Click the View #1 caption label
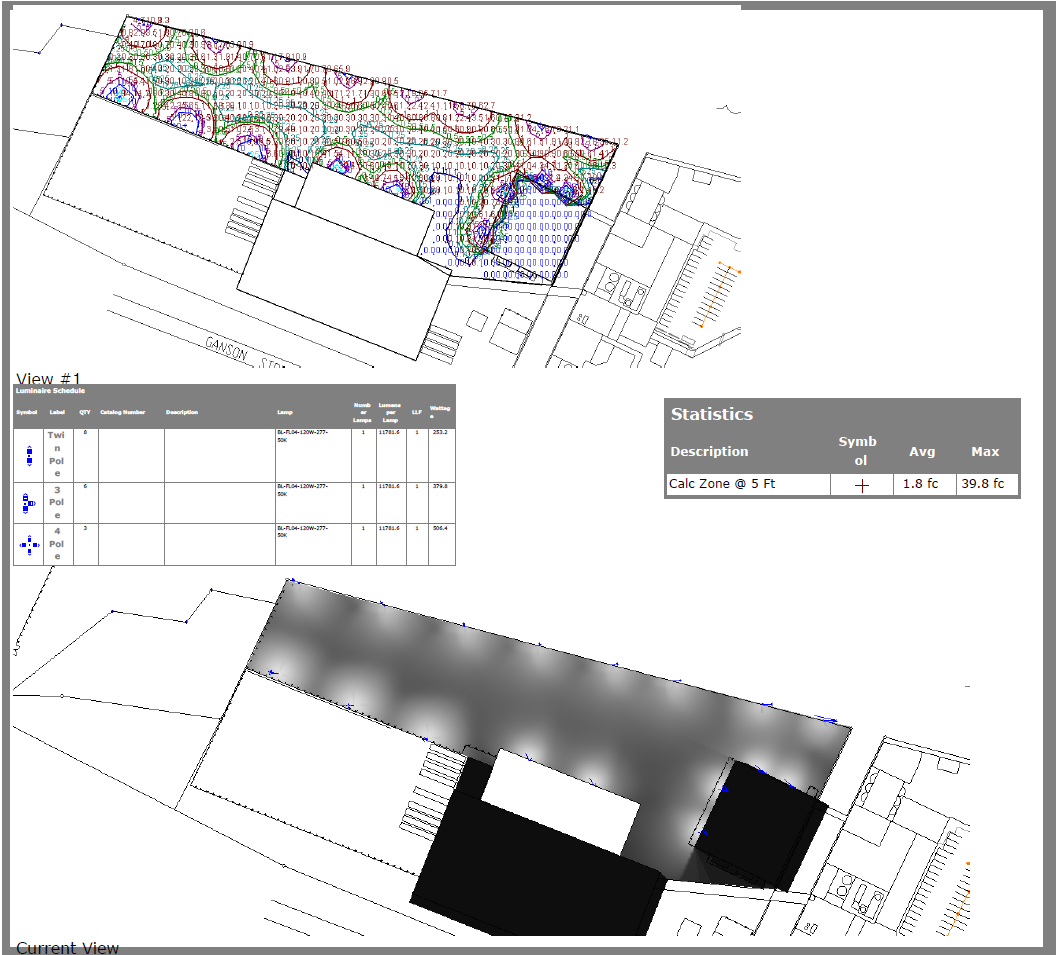 [48, 379]
